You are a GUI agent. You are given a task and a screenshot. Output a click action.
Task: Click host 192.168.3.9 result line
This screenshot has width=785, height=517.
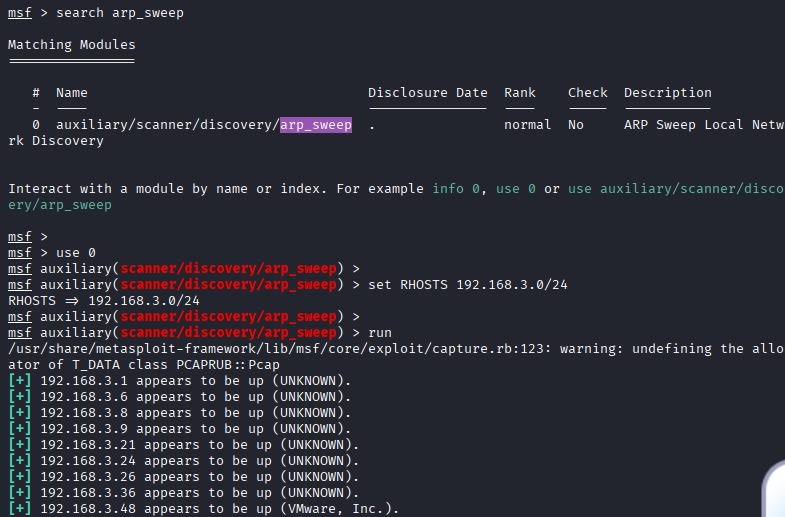click(180, 429)
